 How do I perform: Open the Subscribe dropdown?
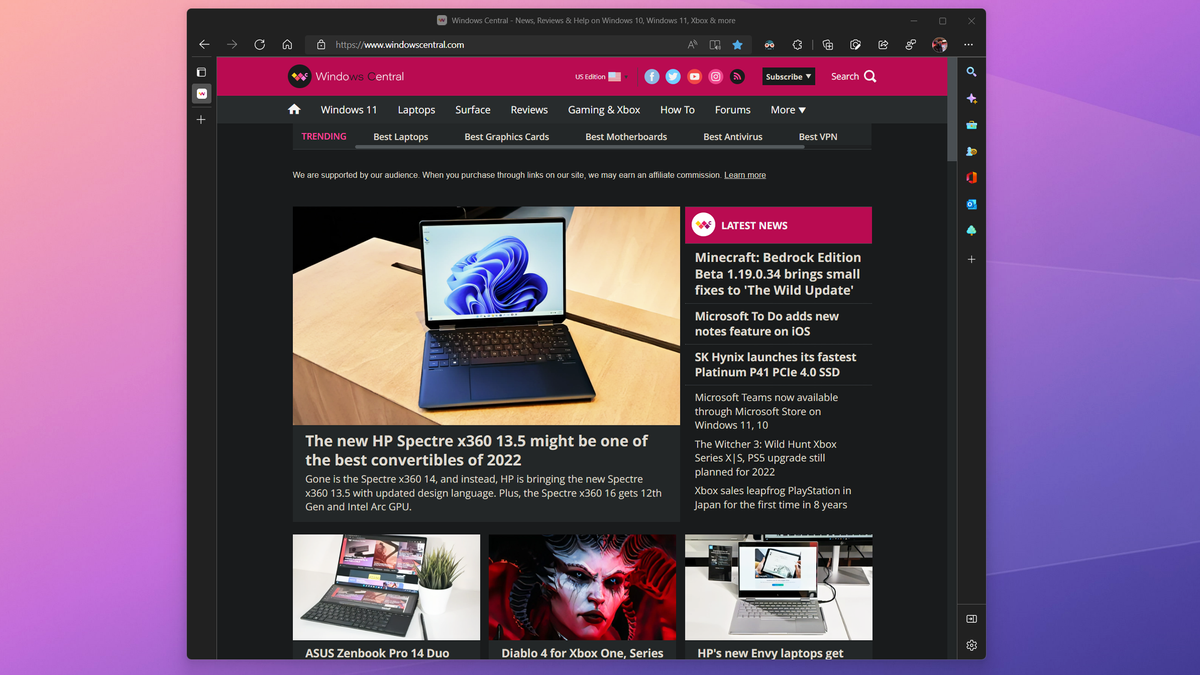point(788,76)
